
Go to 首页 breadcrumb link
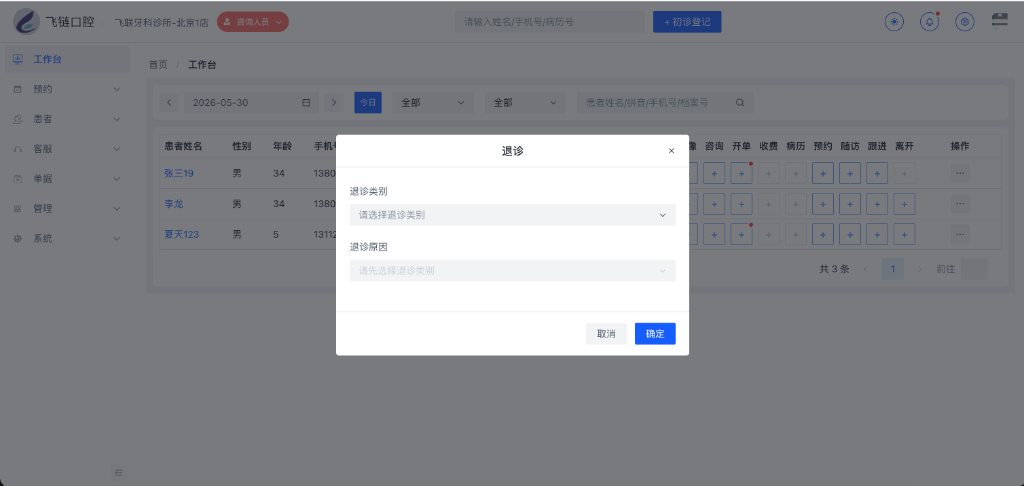(x=158, y=65)
